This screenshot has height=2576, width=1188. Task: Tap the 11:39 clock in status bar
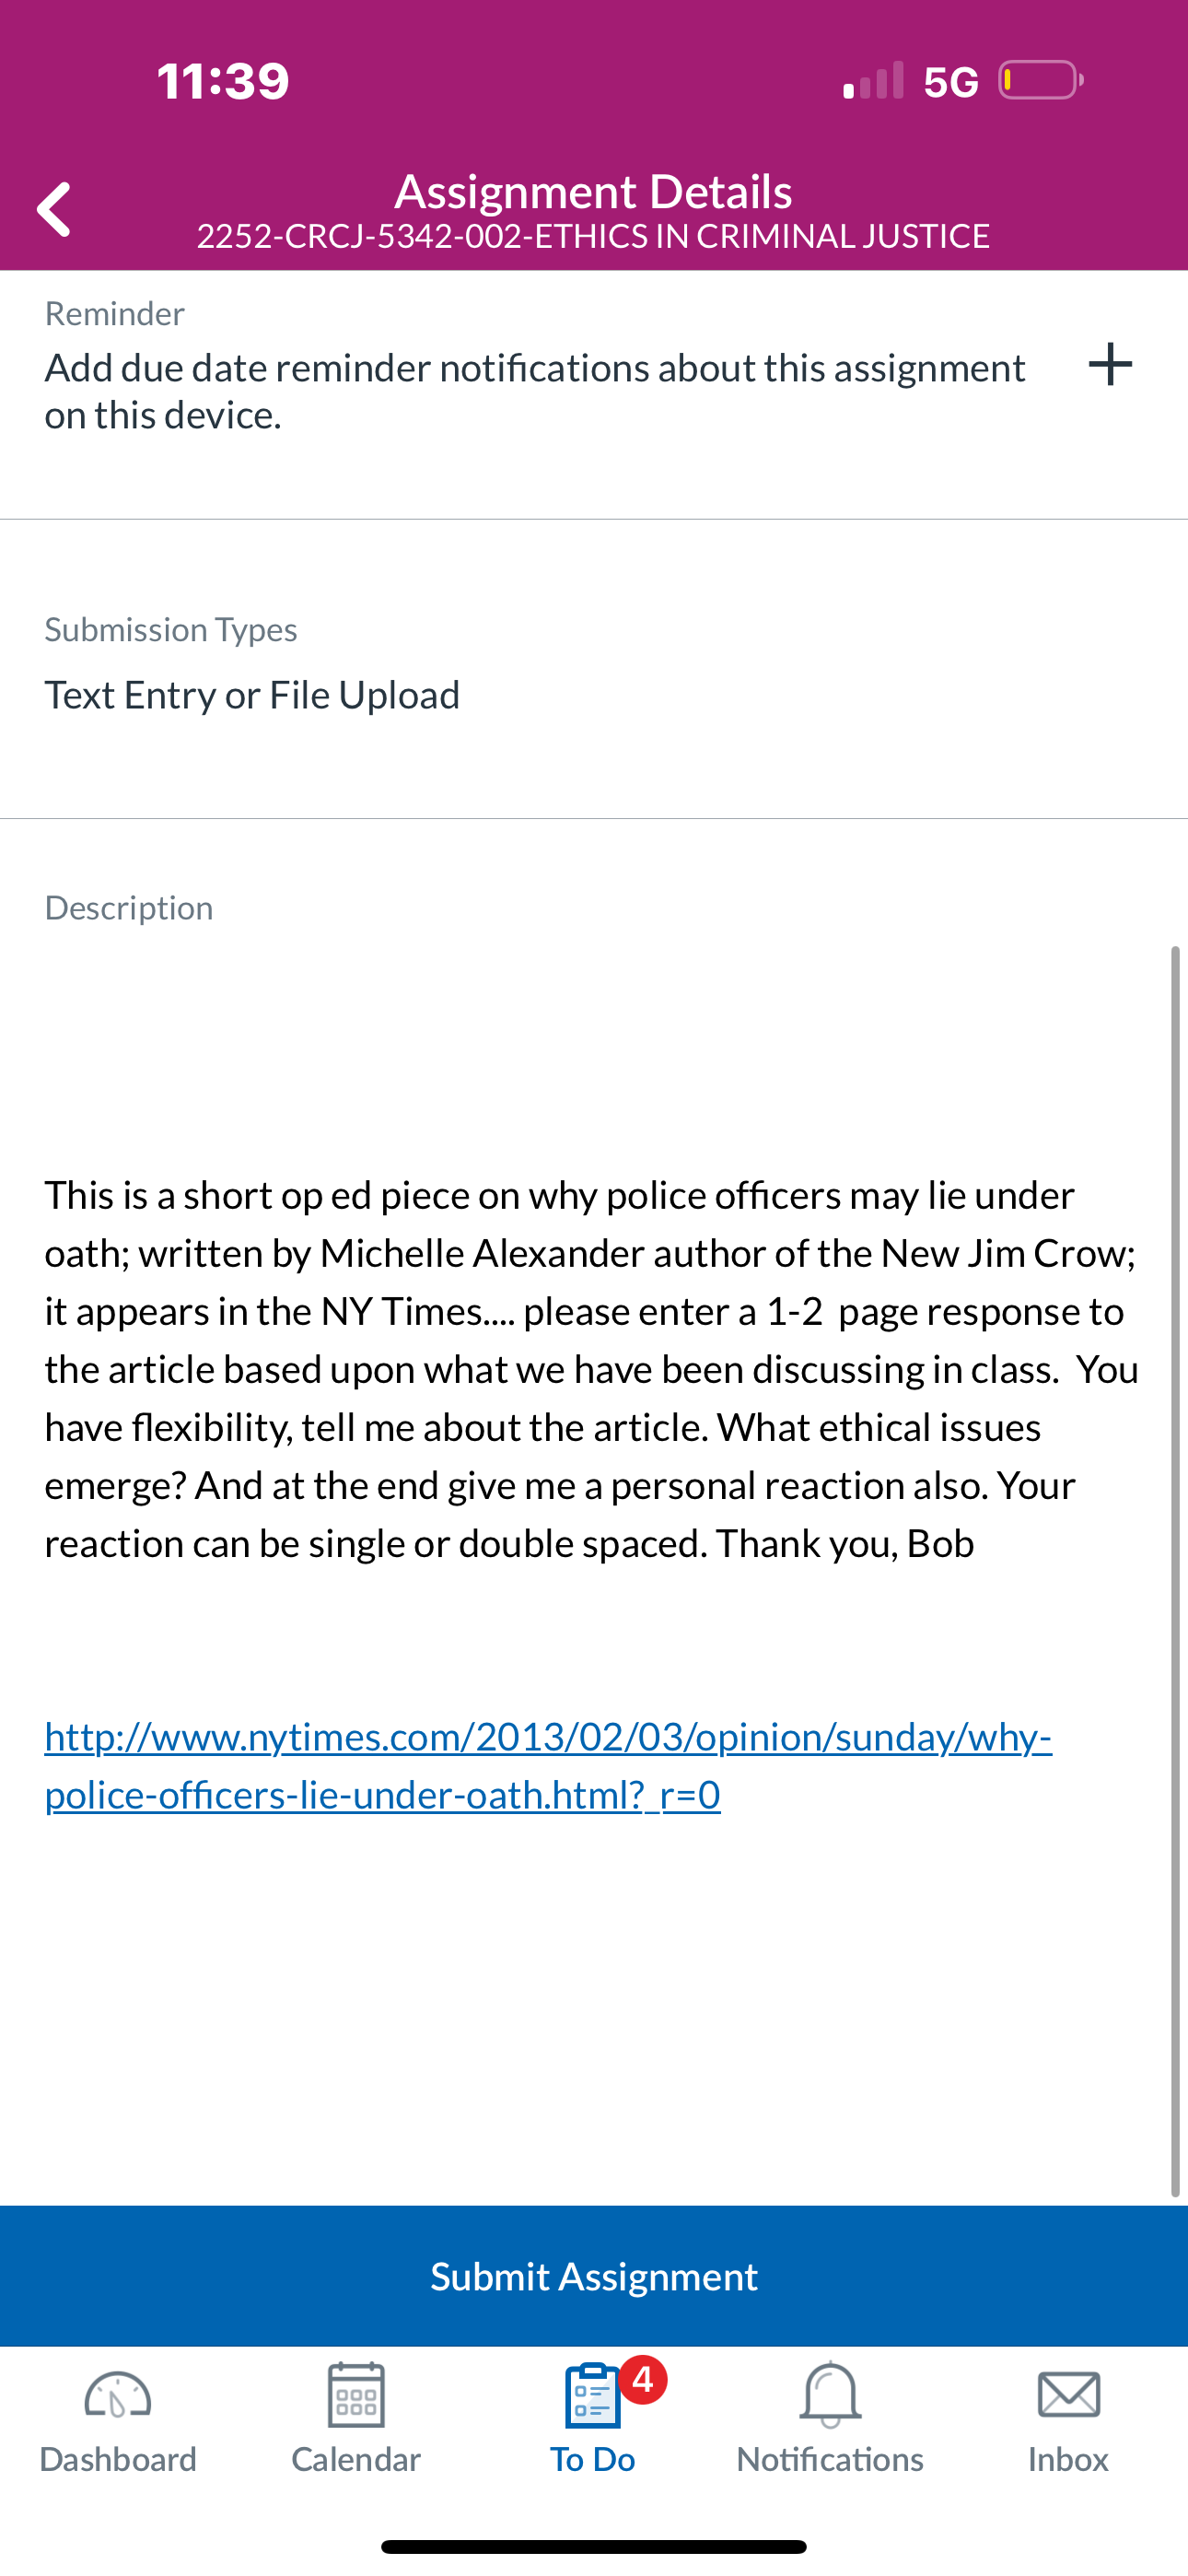(x=223, y=81)
